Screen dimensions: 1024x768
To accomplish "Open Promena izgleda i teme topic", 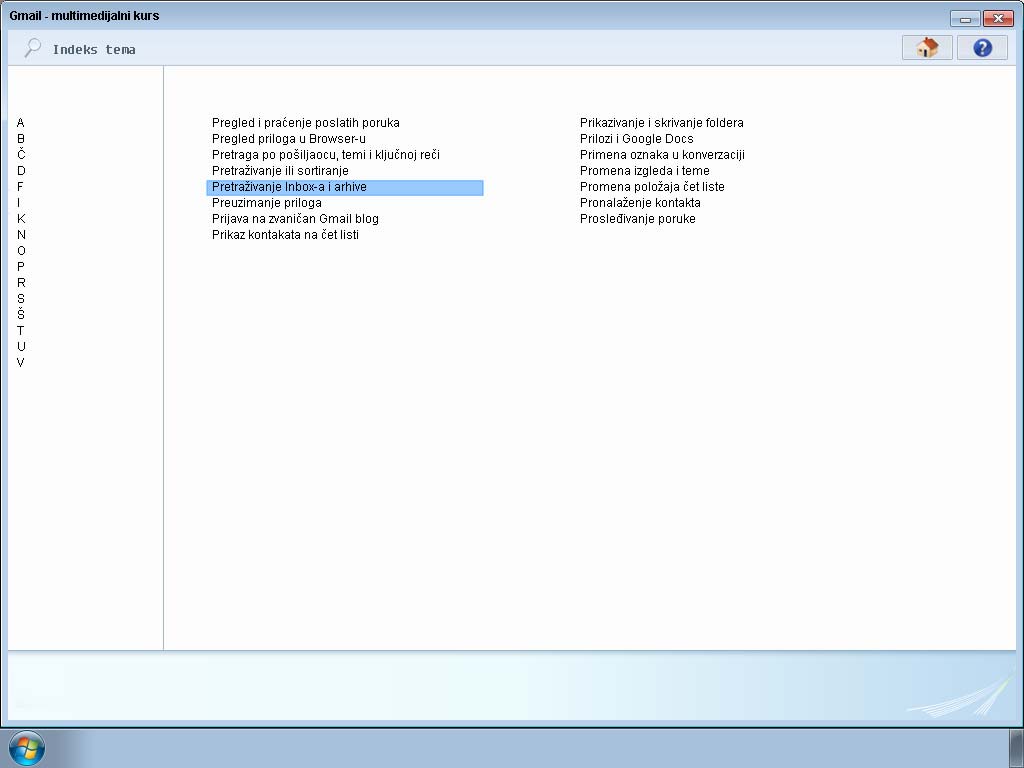I will [x=644, y=171].
